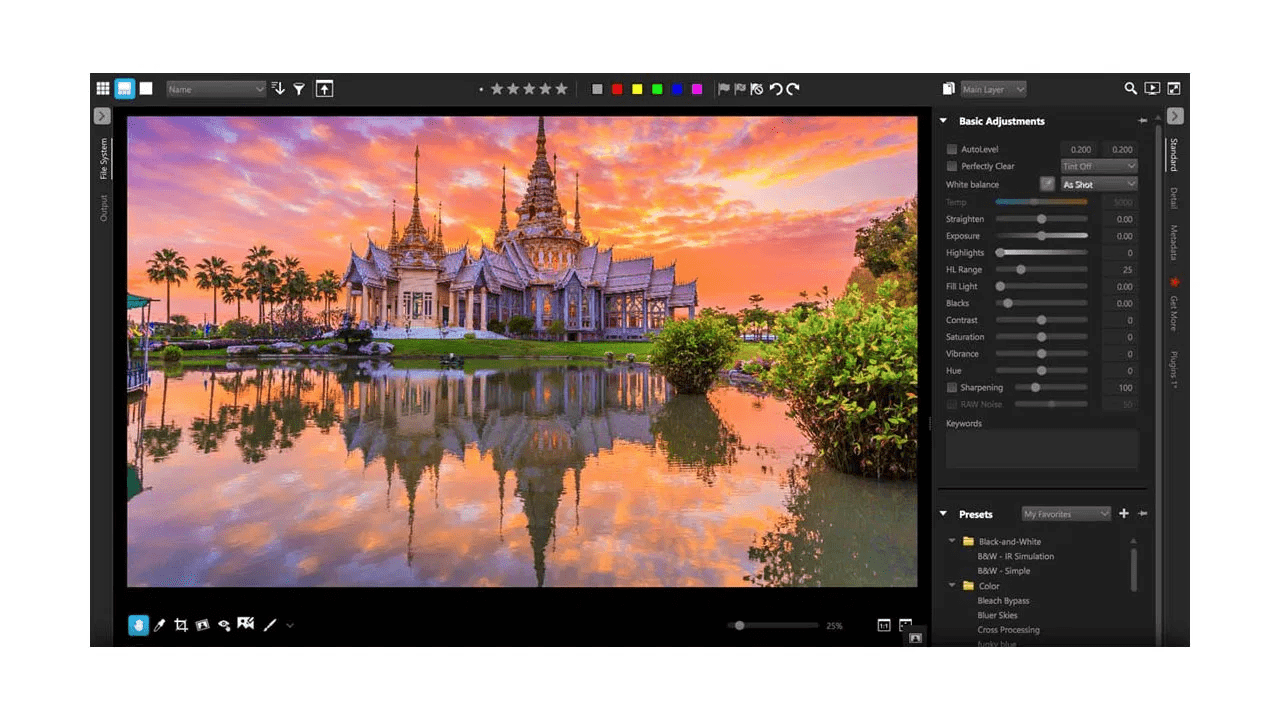Toggle the Sharpening checkbox

click(x=952, y=387)
